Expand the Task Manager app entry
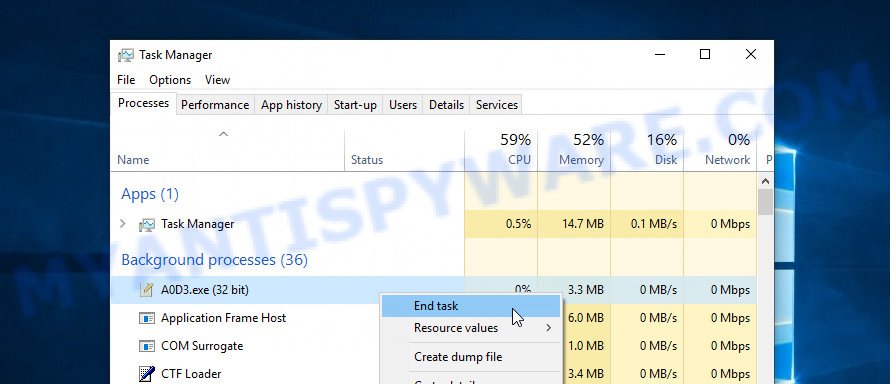This screenshot has width=890, height=384. click(123, 224)
